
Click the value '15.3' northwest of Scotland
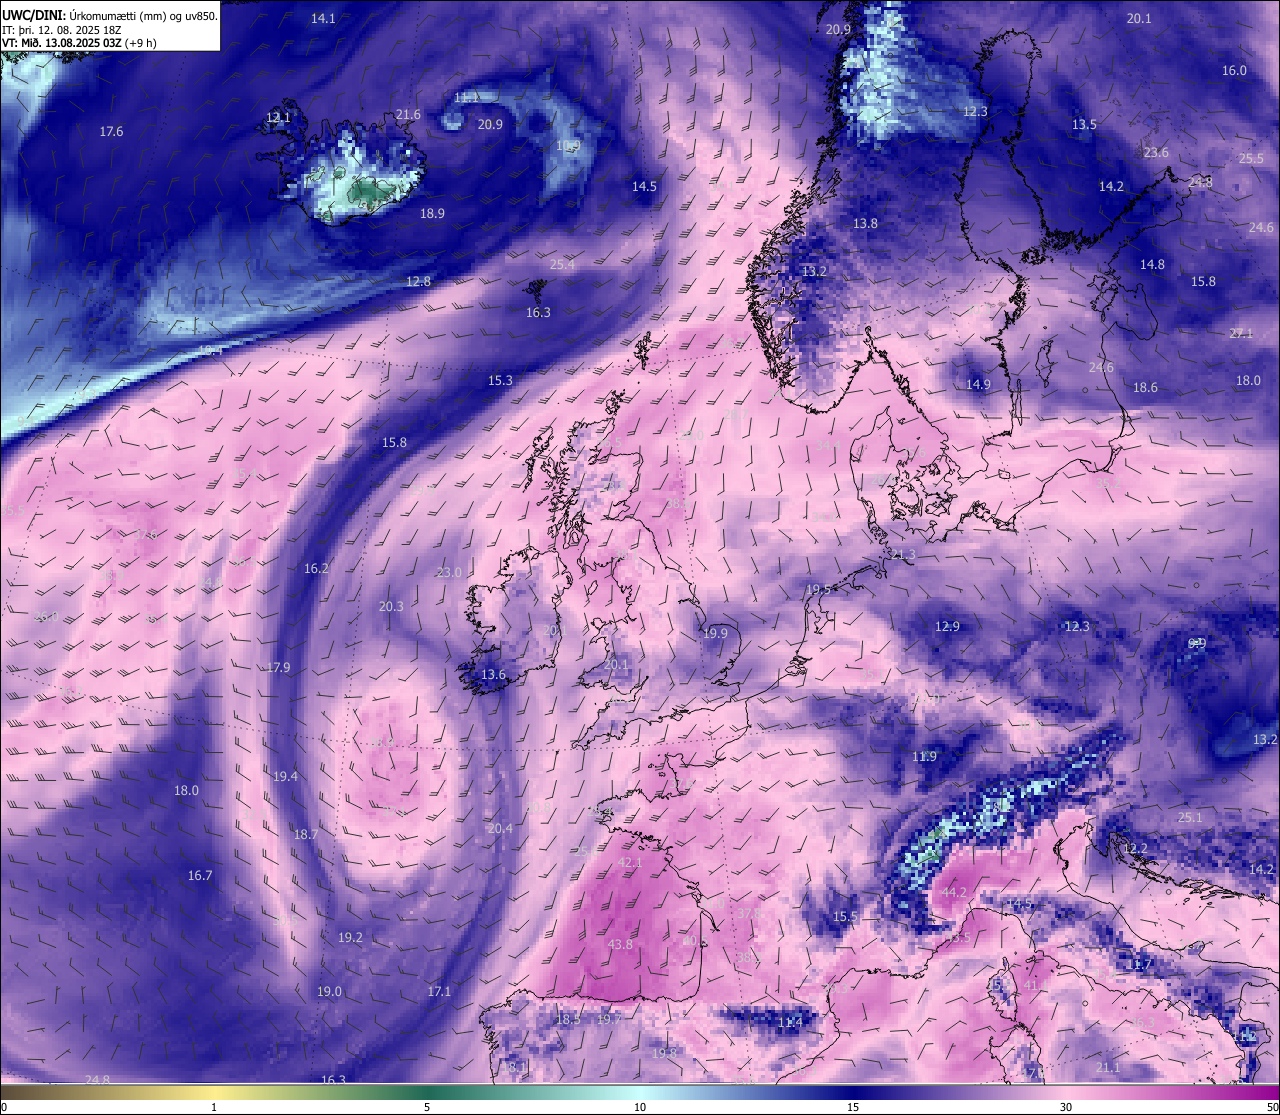500,381
